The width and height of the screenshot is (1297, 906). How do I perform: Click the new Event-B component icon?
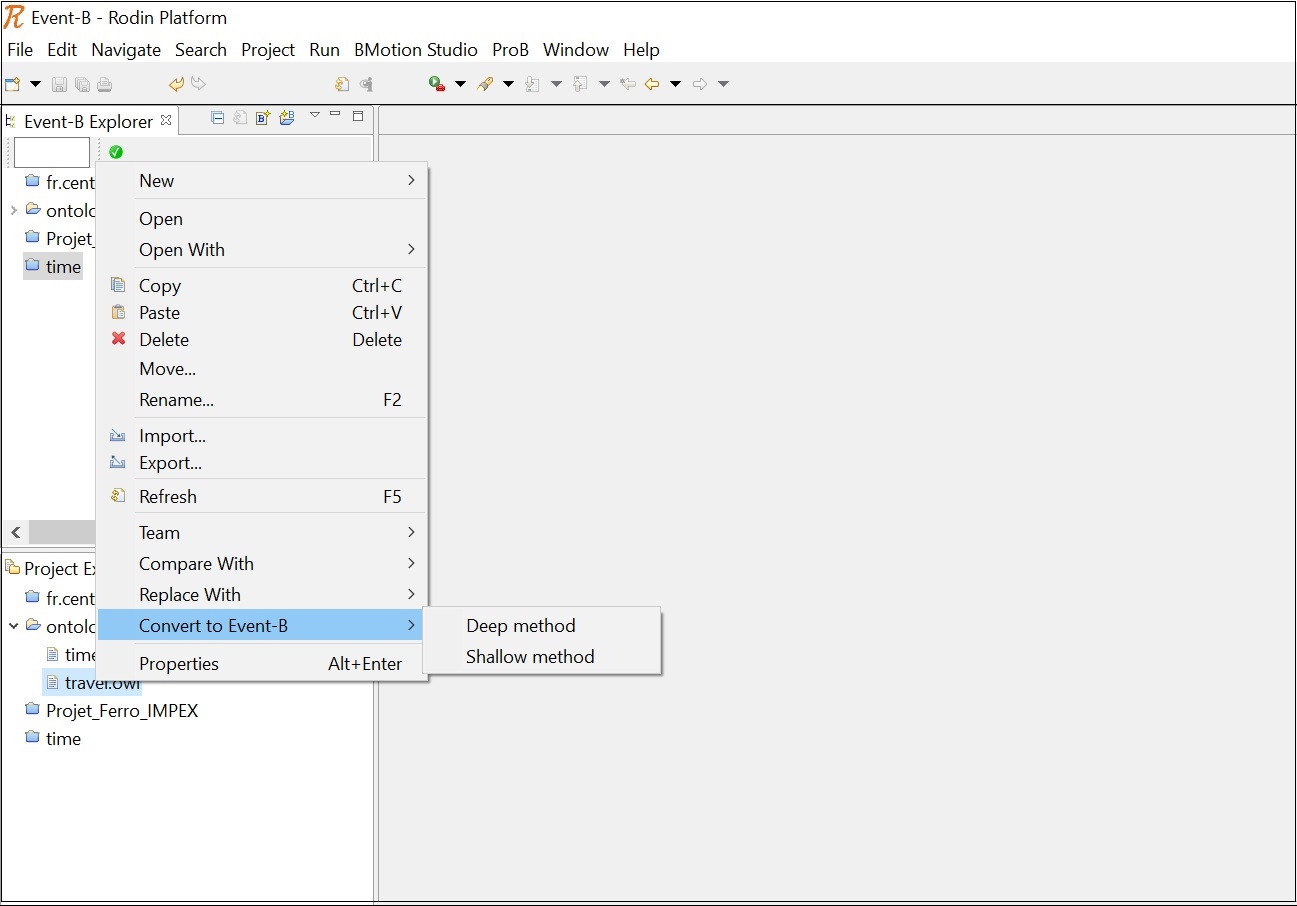point(263,118)
